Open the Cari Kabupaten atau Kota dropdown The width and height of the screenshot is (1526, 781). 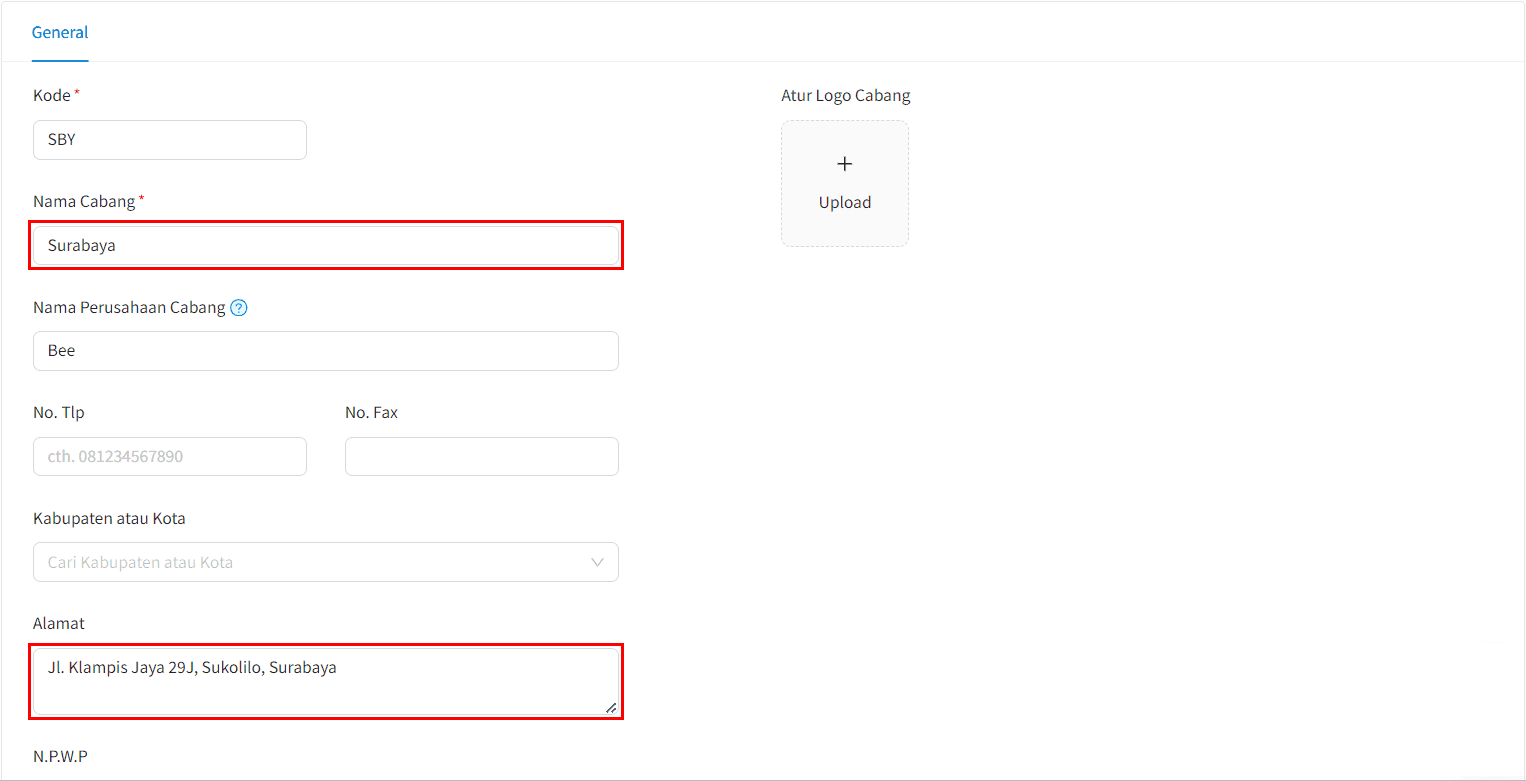click(x=326, y=562)
